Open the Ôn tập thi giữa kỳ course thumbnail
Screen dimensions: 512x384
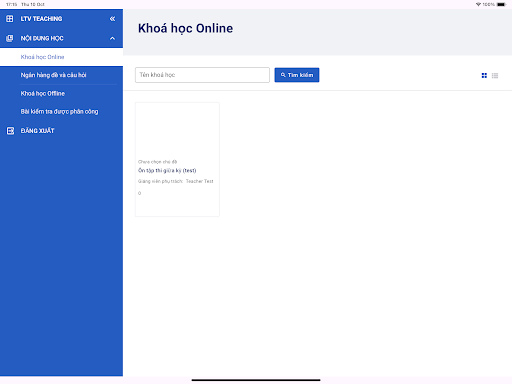(x=177, y=130)
